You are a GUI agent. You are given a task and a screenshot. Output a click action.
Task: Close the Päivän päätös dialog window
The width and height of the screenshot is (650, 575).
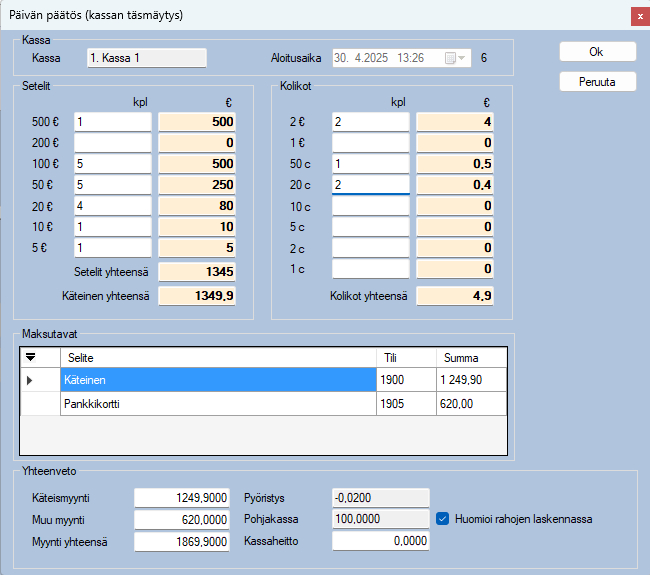click(639, 16)
